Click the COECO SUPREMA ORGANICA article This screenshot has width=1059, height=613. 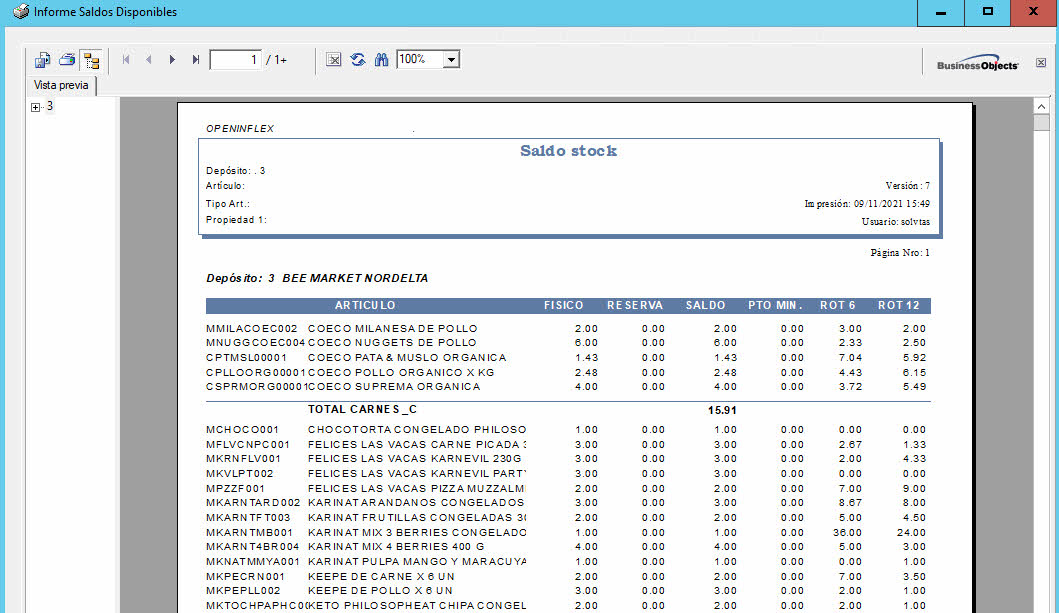[x=394, y=387]
